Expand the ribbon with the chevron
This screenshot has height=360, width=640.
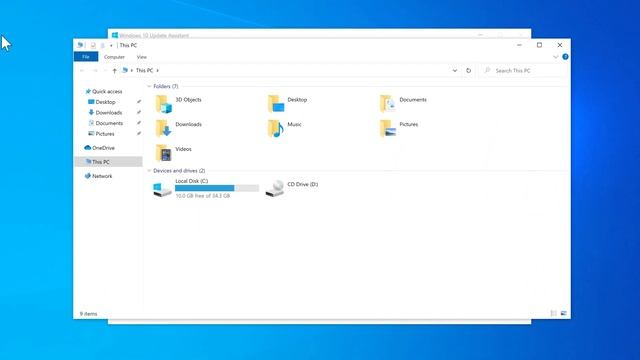(556, 57)
